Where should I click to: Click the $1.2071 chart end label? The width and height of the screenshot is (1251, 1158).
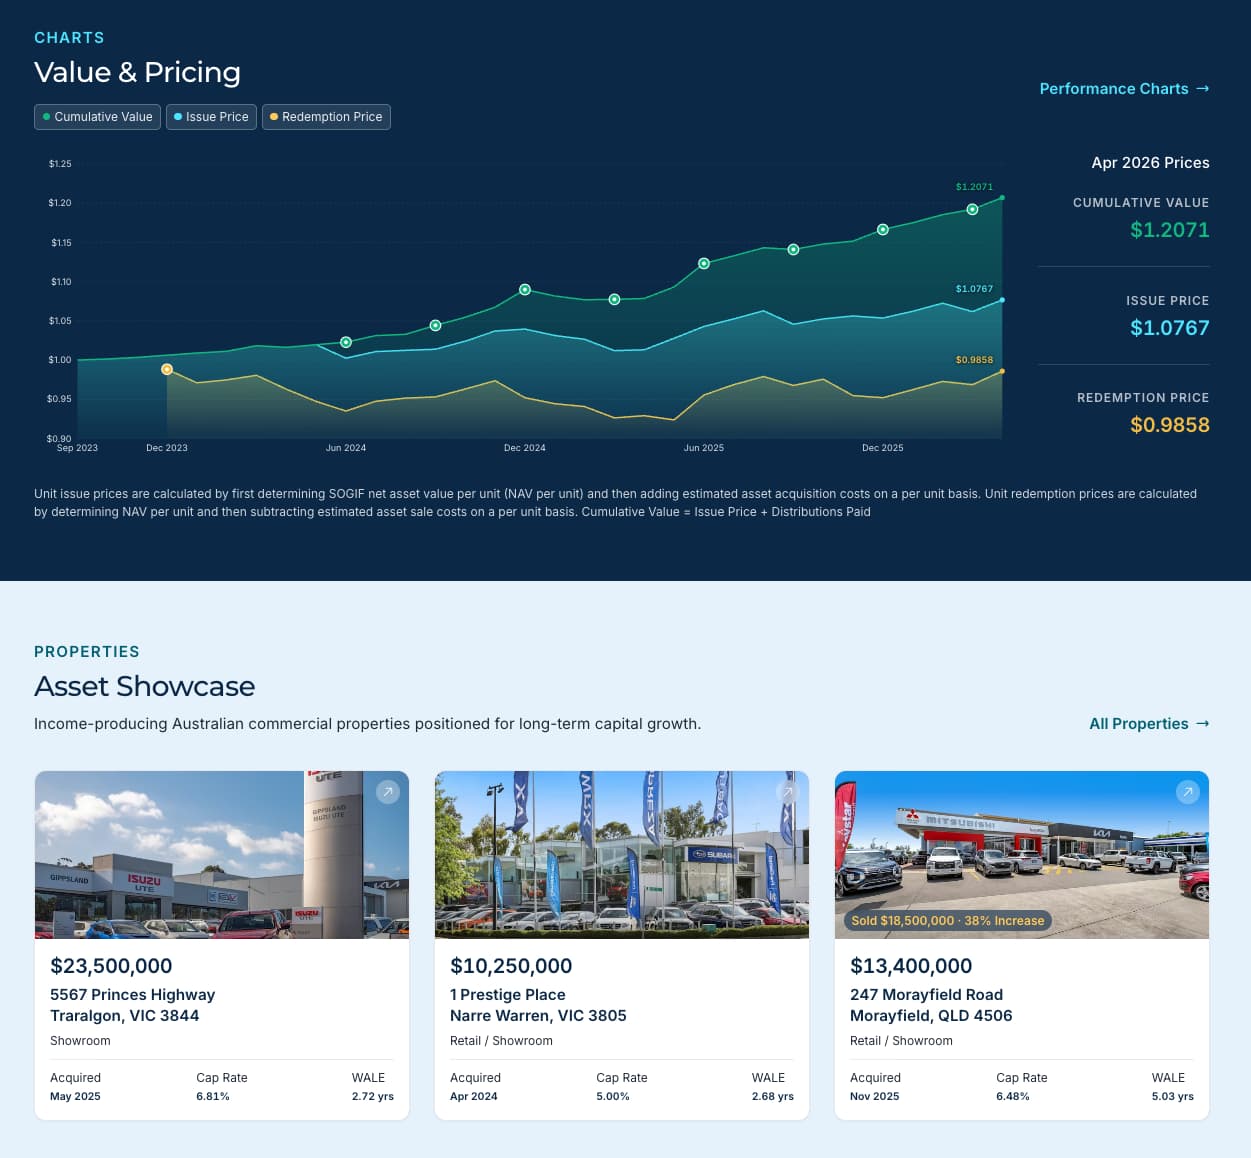[x=974, y=187]
